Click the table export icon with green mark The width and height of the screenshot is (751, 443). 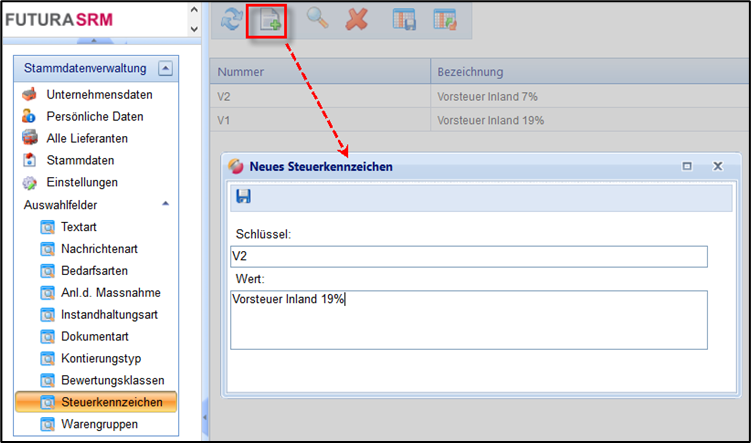click(445, 21)
